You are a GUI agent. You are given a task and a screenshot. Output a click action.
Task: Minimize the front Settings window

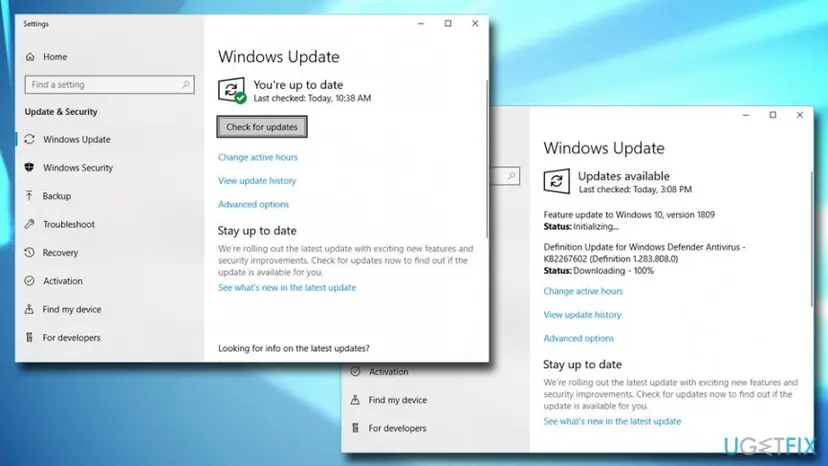click(421, 23)
